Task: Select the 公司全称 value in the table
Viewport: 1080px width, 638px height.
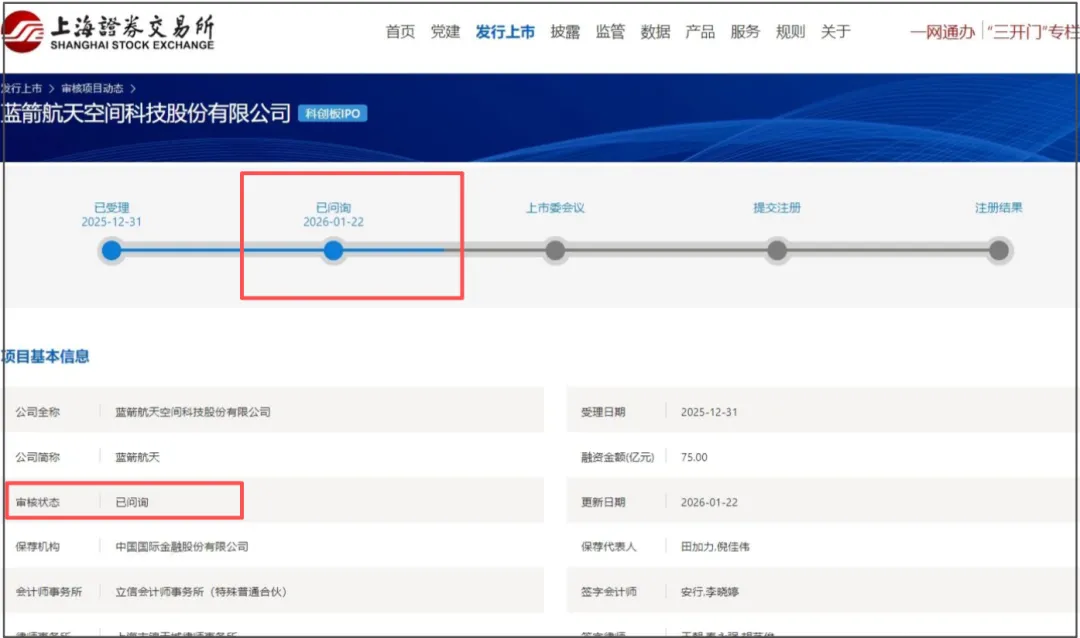Action: [x=193, y=412]
